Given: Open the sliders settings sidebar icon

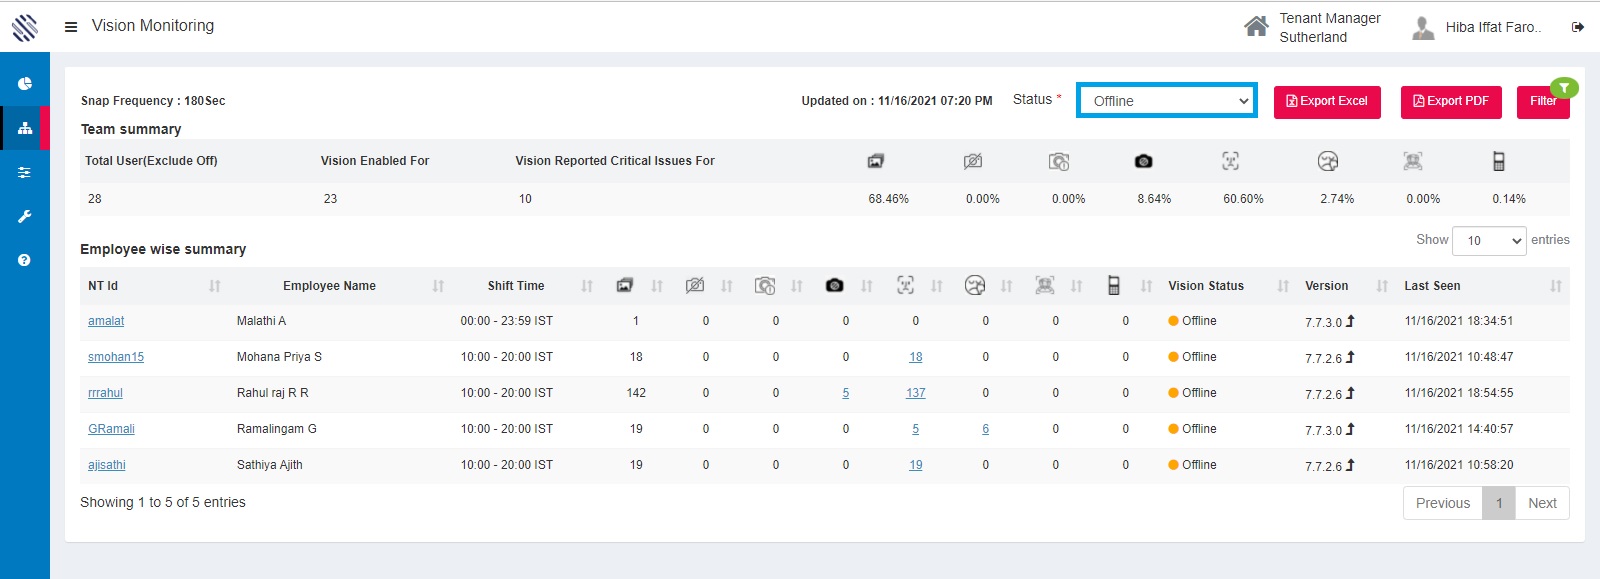Looking at the screenshot, I should click(x=25, y=173).
